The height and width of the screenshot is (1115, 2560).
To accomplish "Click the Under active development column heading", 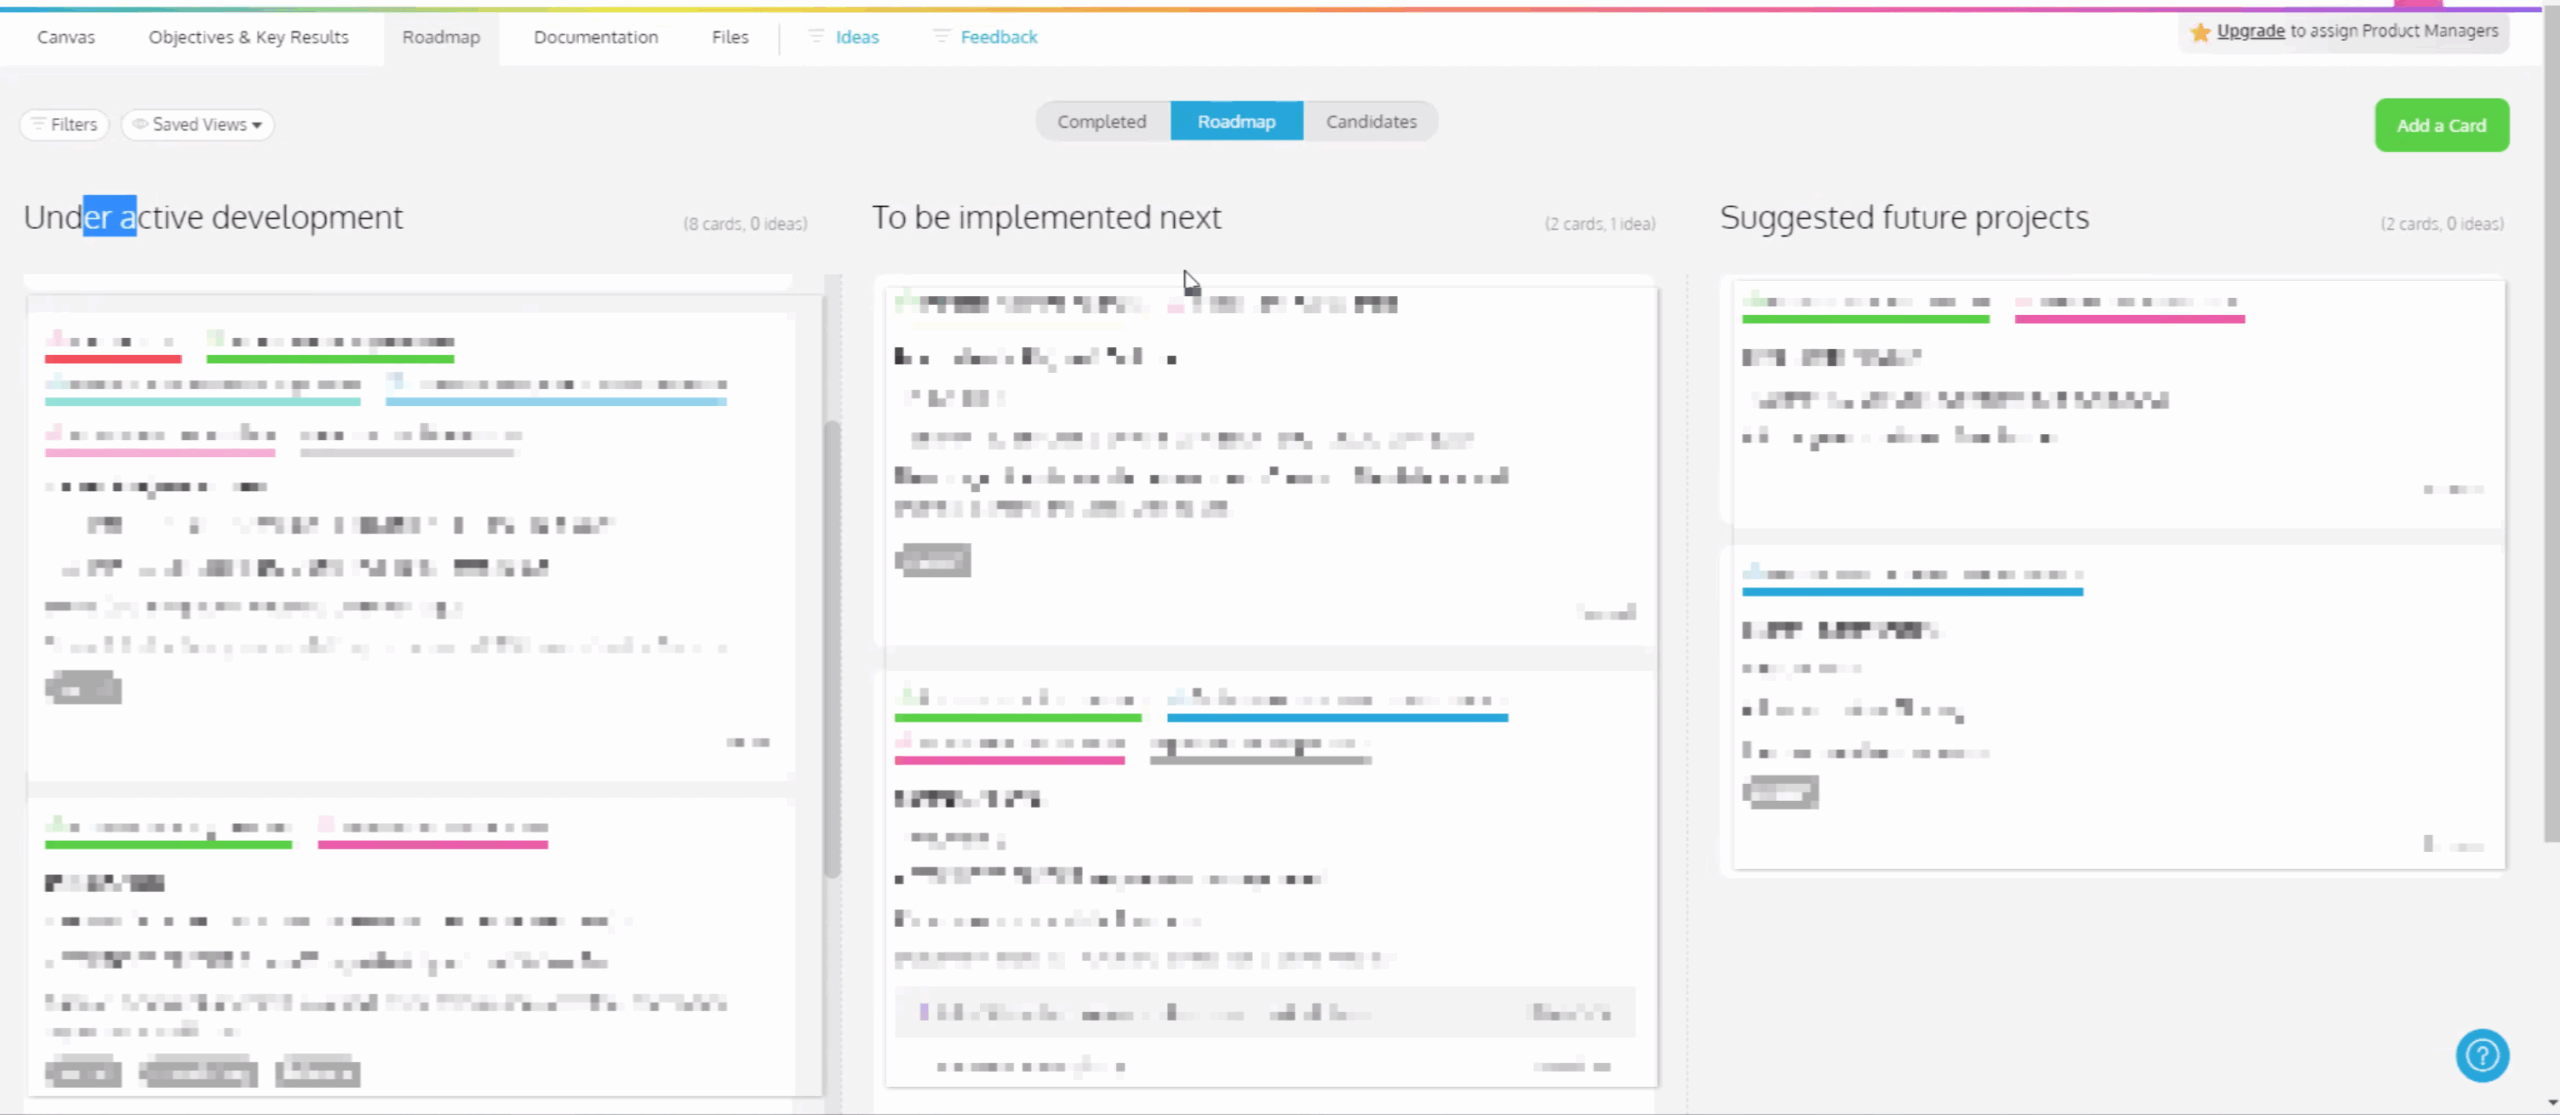I will [213, 217].
